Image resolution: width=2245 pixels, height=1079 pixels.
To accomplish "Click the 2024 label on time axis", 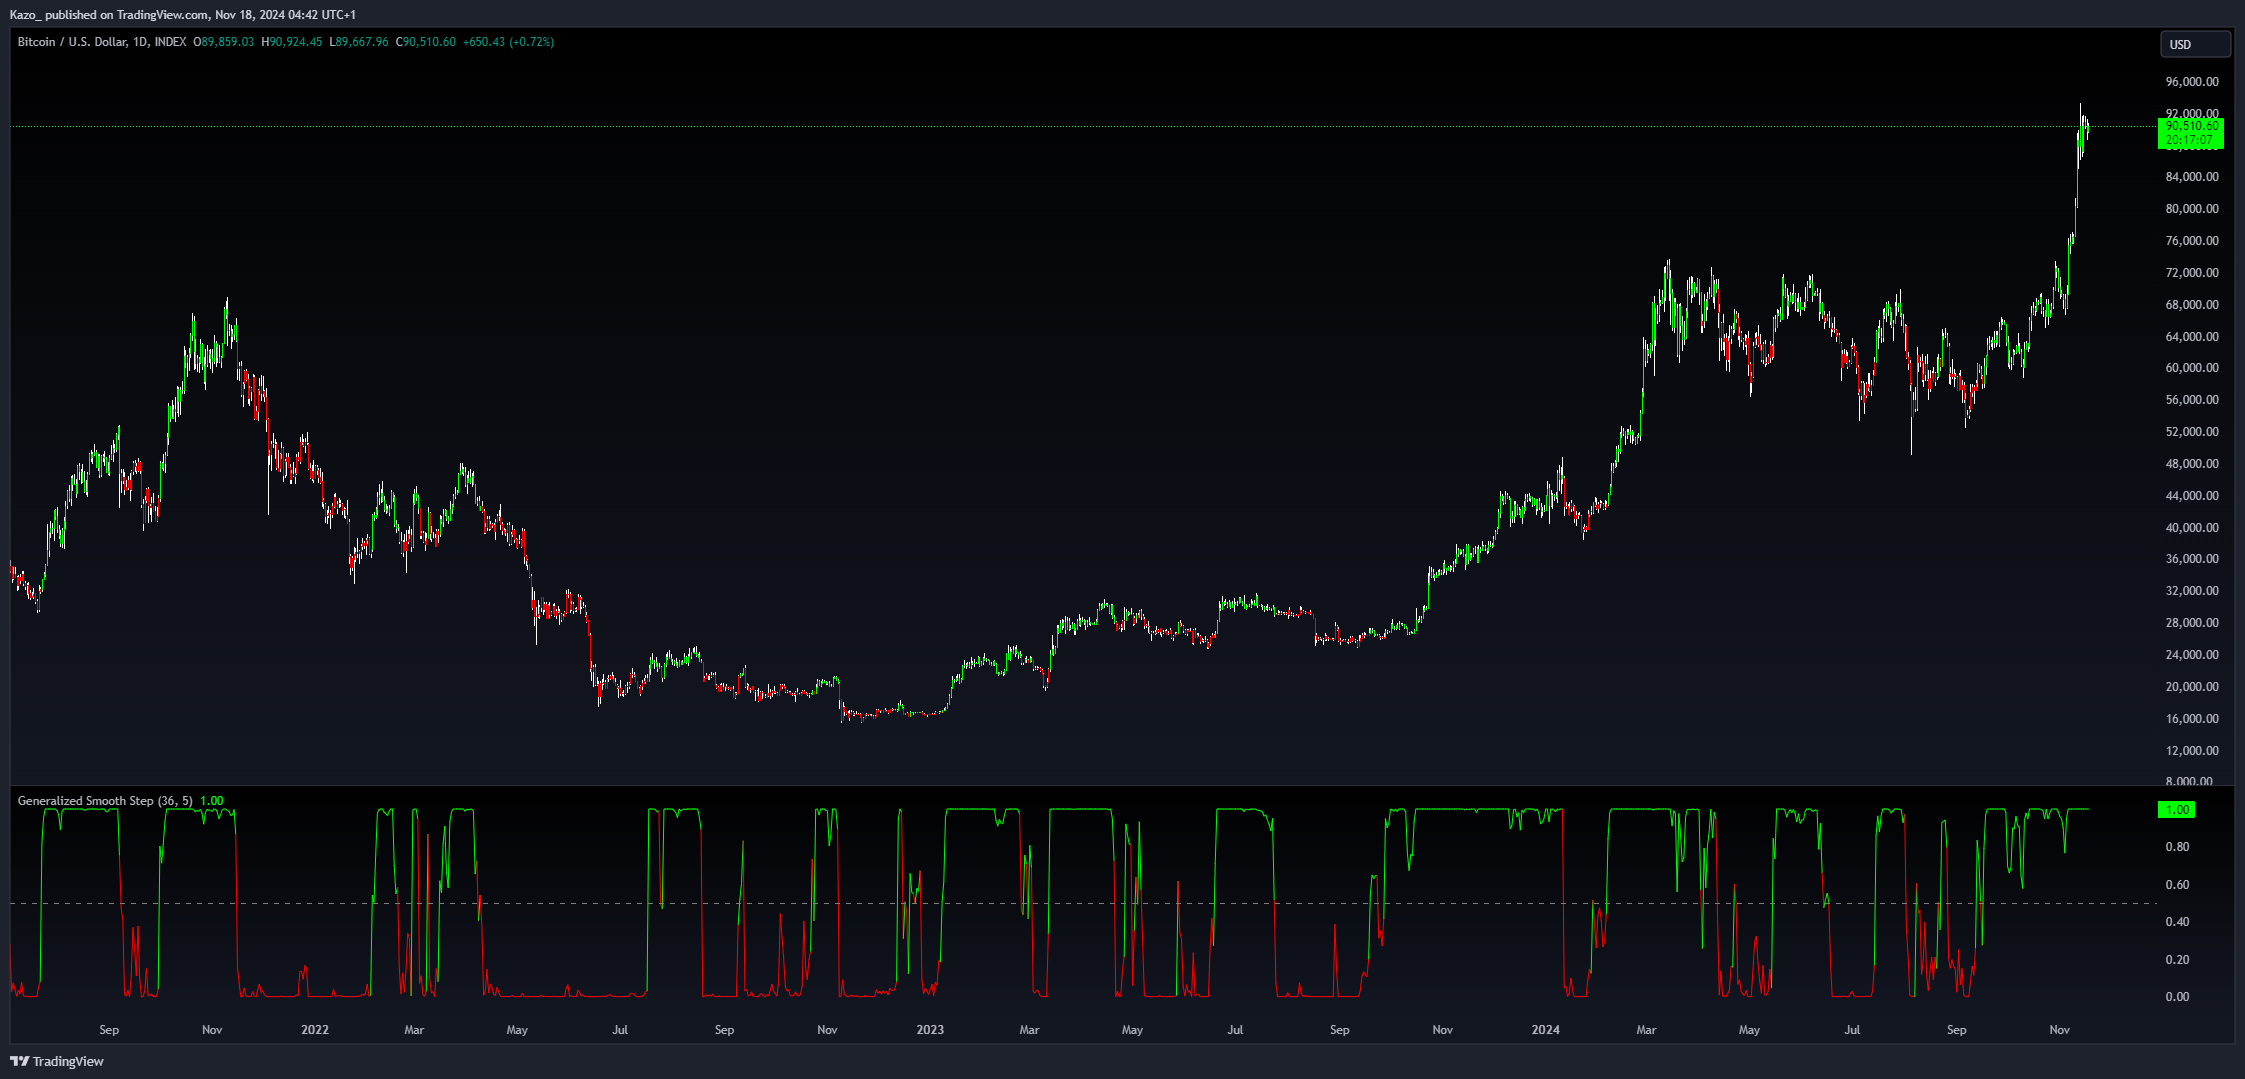I will [1546, 1030].
